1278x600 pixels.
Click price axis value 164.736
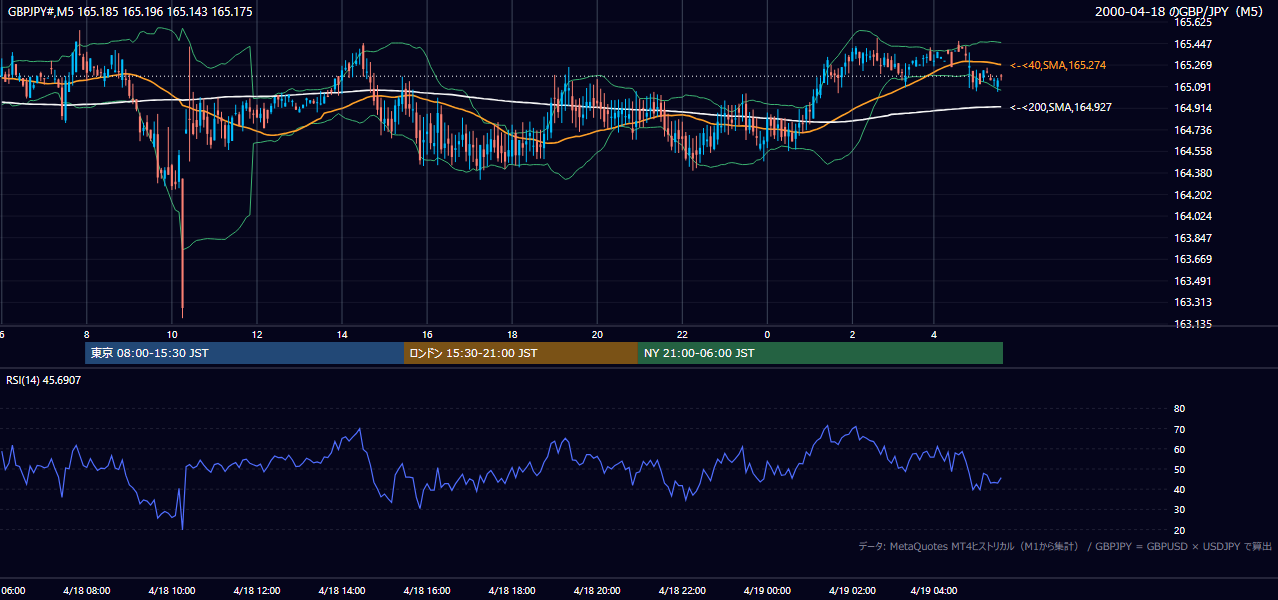(1192, 130)
